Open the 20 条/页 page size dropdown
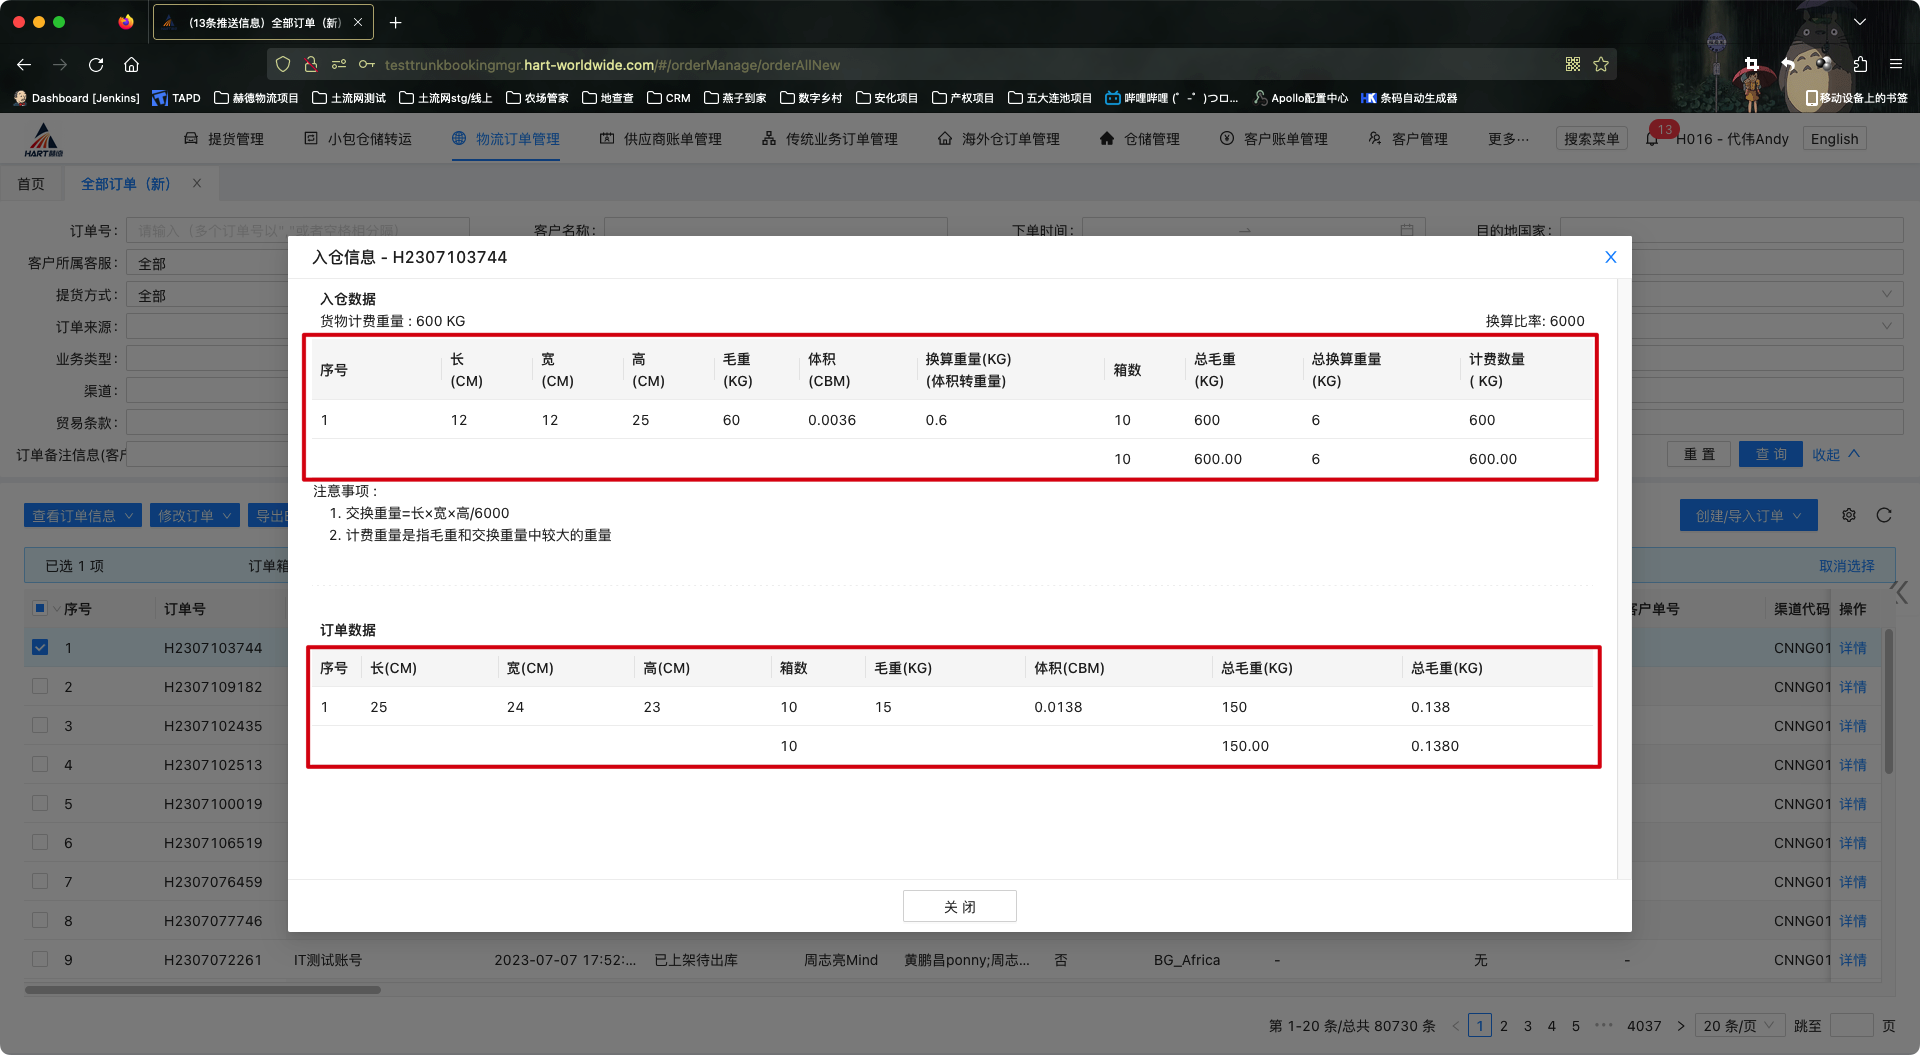The width and height of the screenshot is (1920, 1055). [x=1739, y=1025]
